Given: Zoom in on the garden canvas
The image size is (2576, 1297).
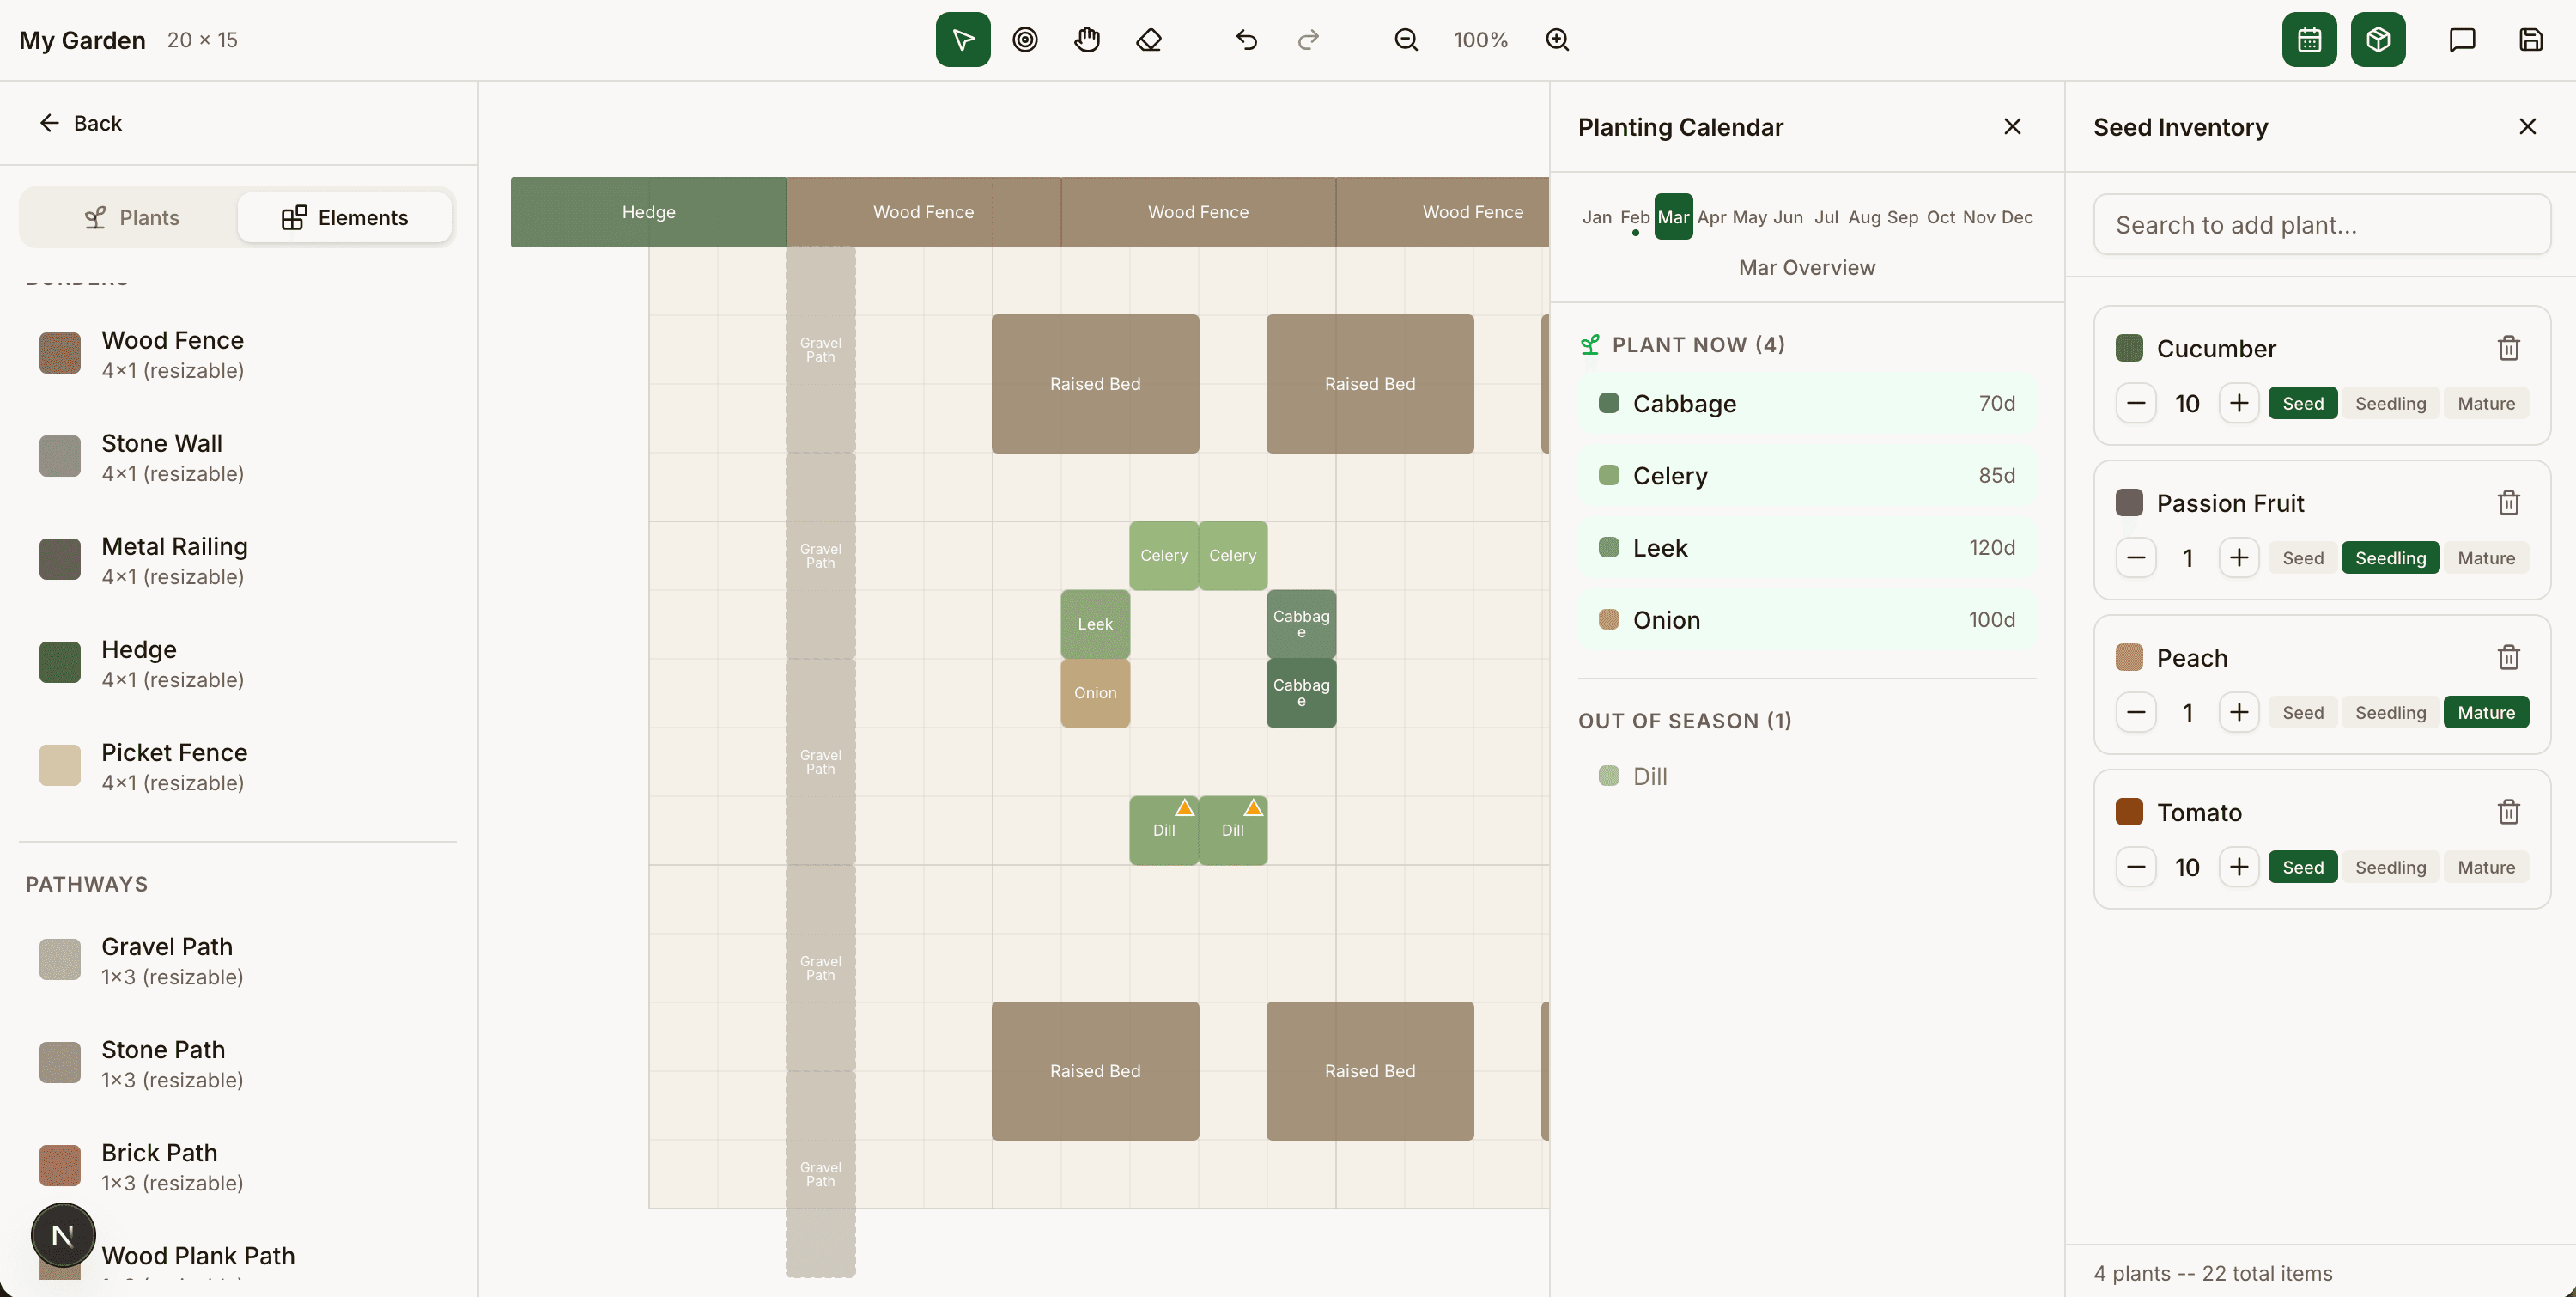Looking at the screenshot, I should (1557, 39).
